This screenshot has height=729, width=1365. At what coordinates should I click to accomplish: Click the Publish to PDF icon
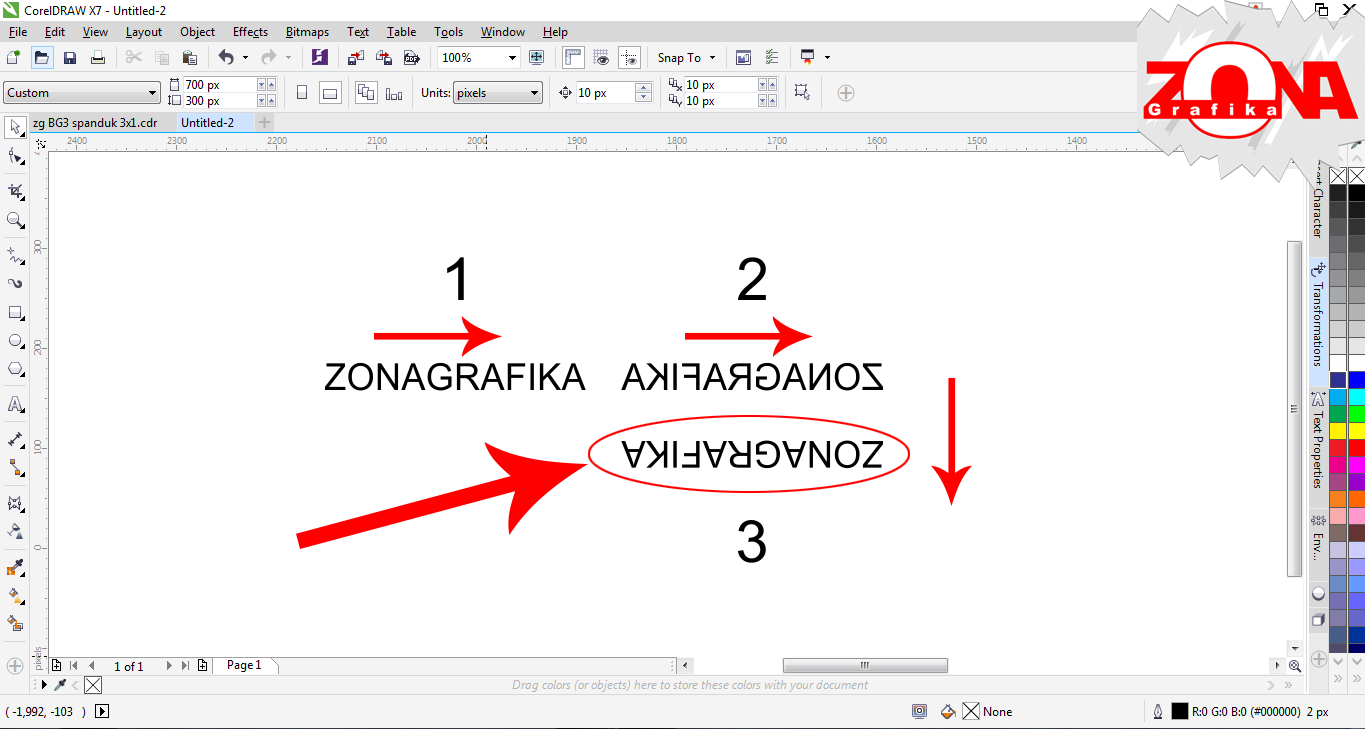point(412,57)
